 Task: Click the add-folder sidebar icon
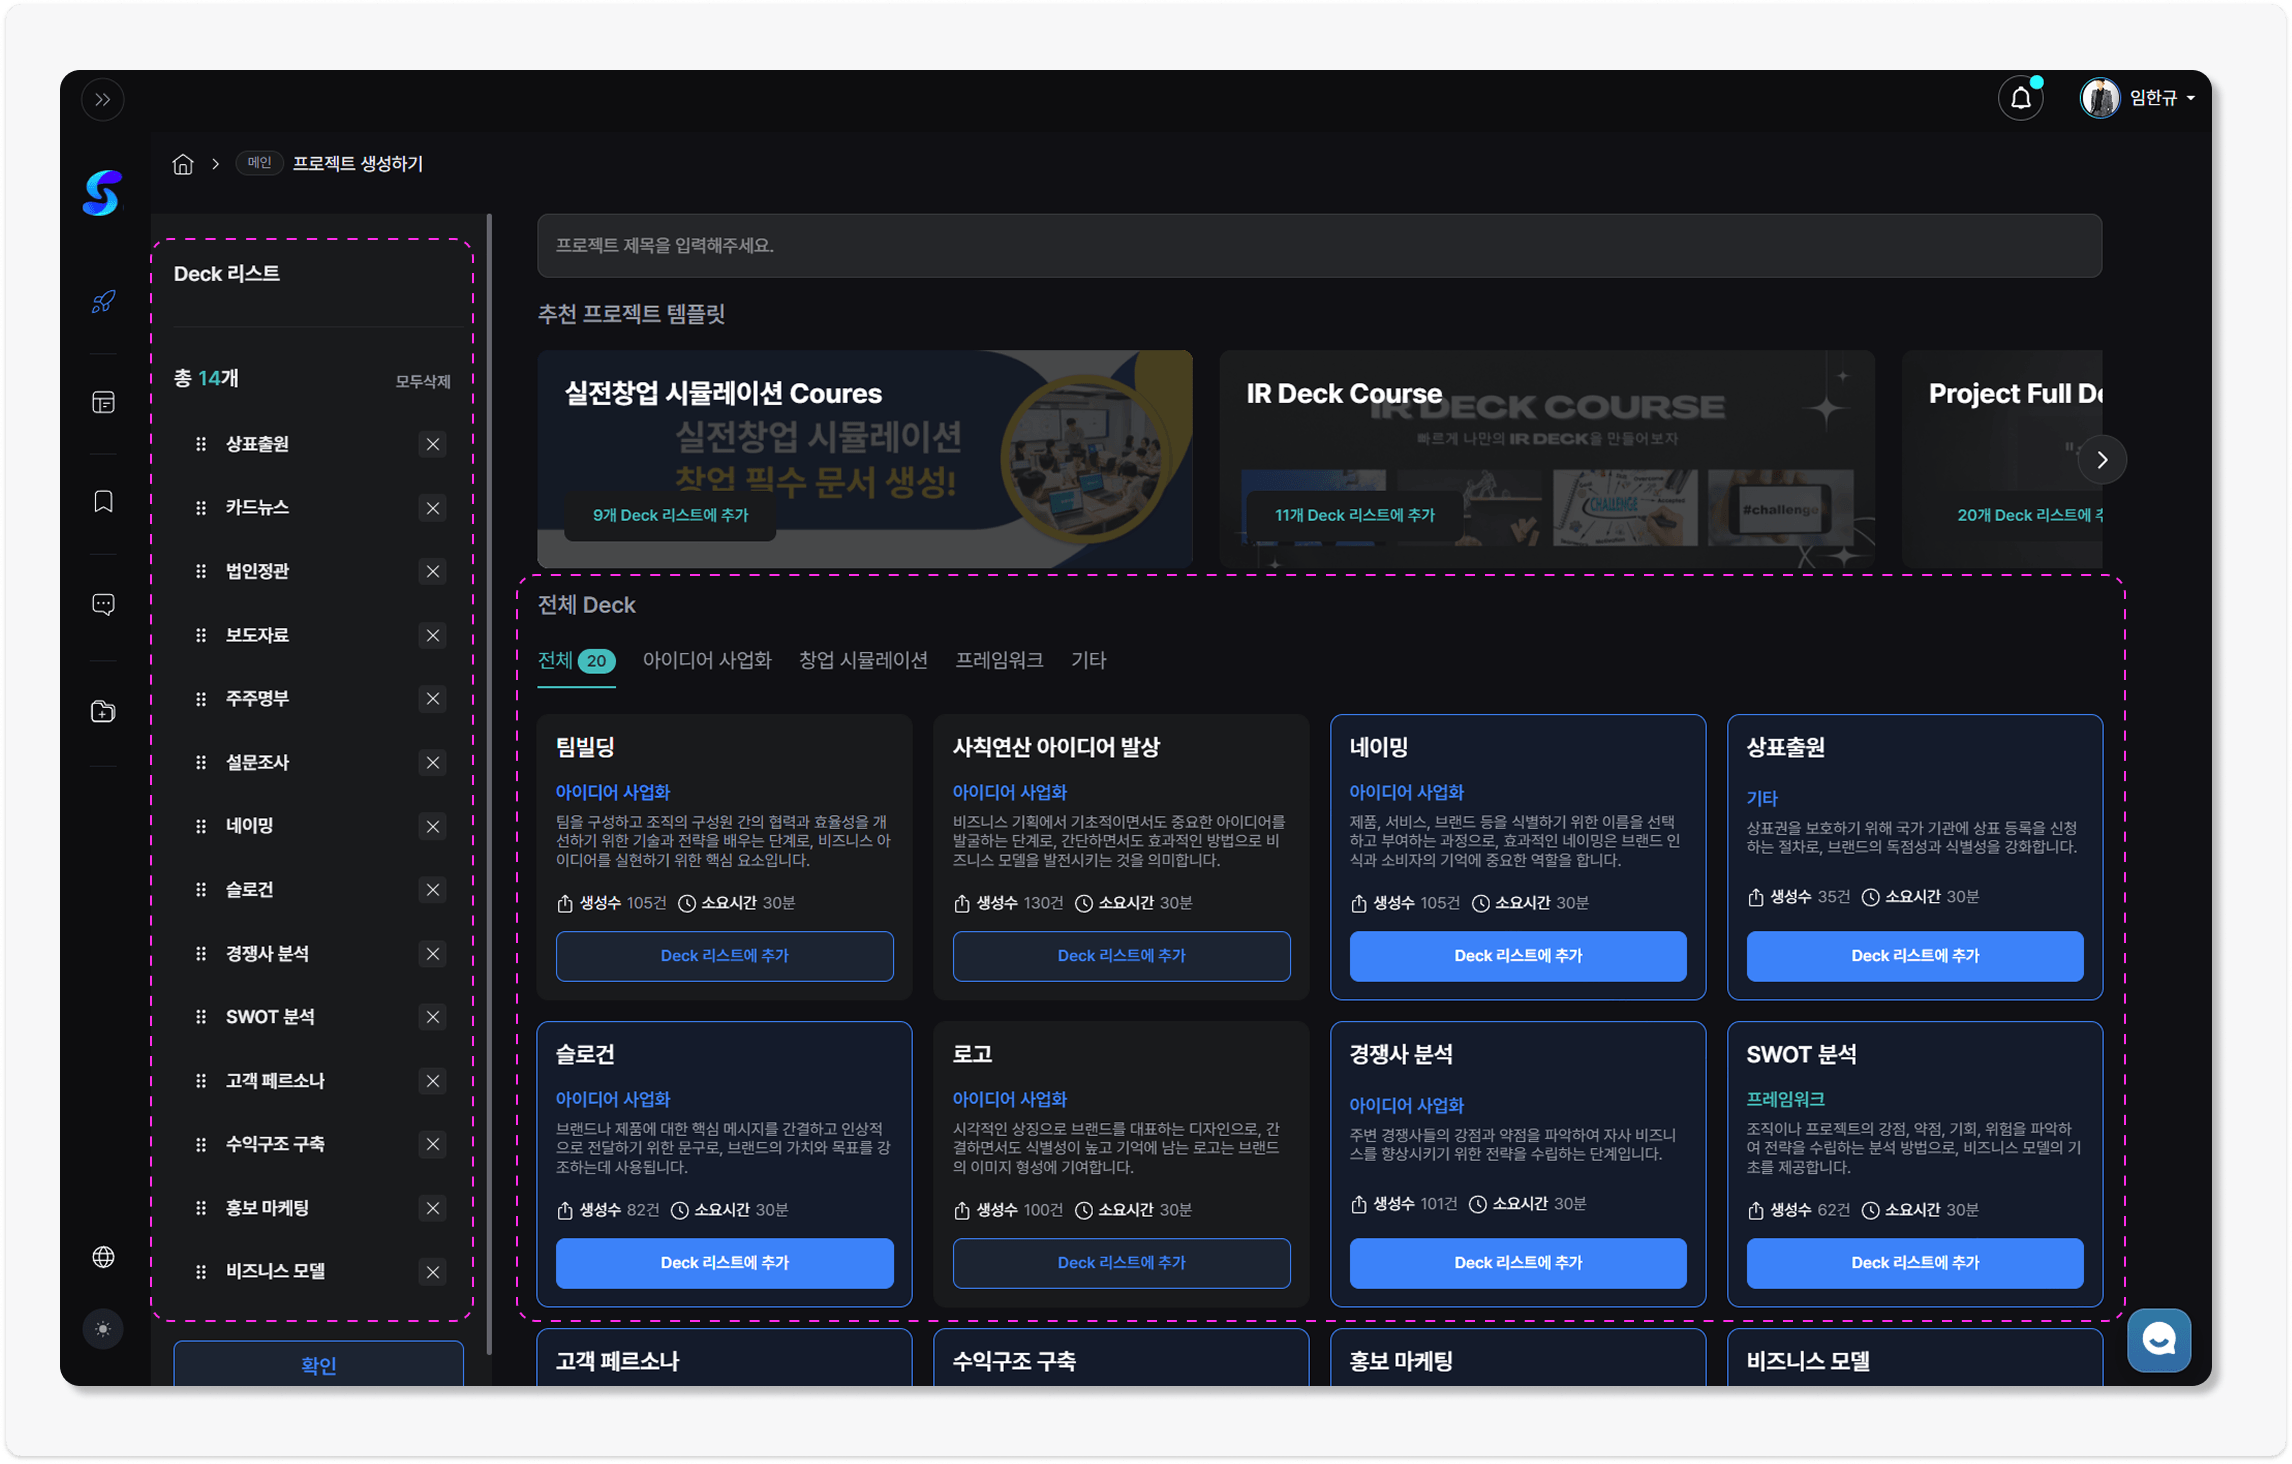(103, 711)
